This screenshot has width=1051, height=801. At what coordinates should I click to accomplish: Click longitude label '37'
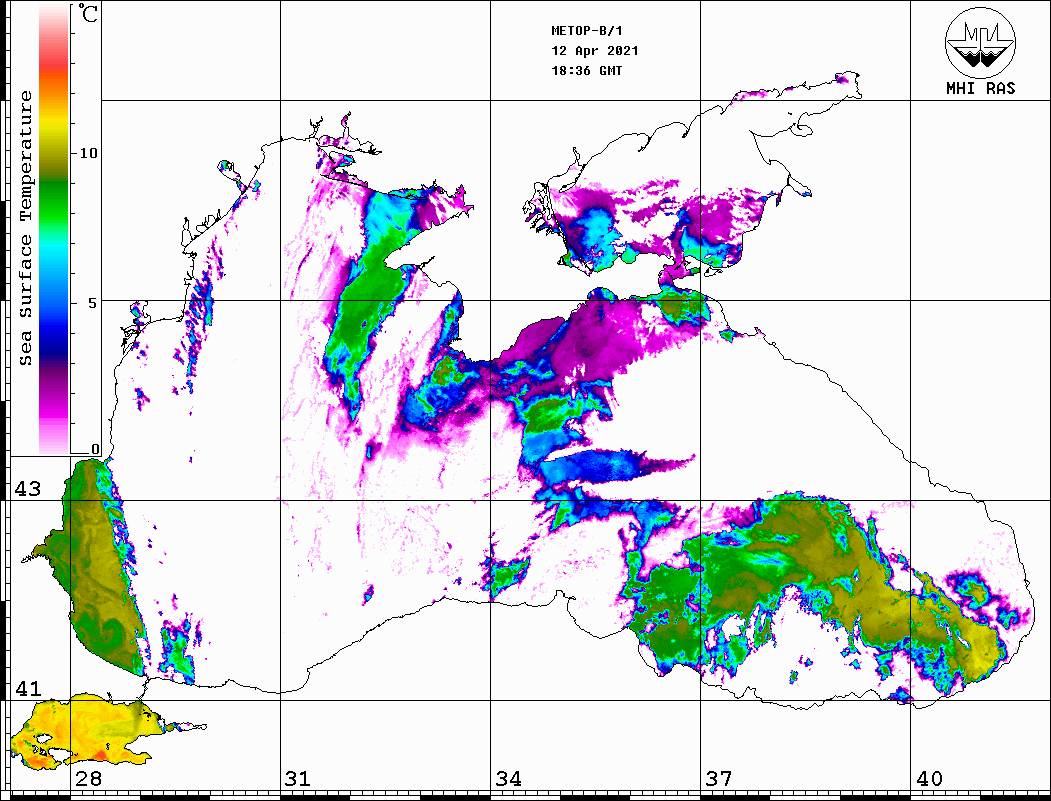(x=719, y=779)
